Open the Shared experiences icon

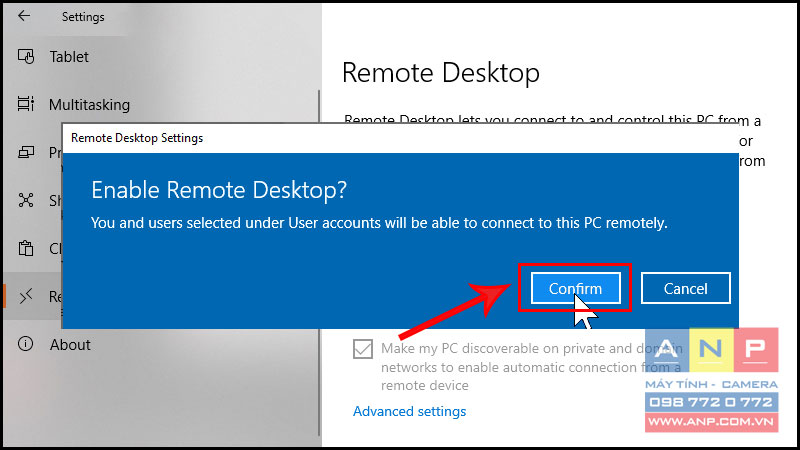pos(26,200)
